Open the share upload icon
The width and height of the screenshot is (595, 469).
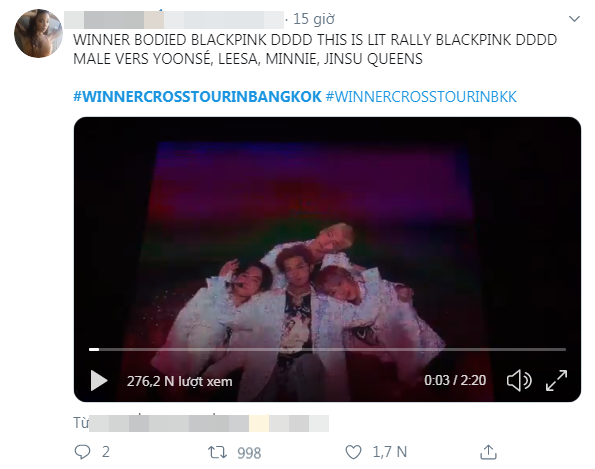488,452
